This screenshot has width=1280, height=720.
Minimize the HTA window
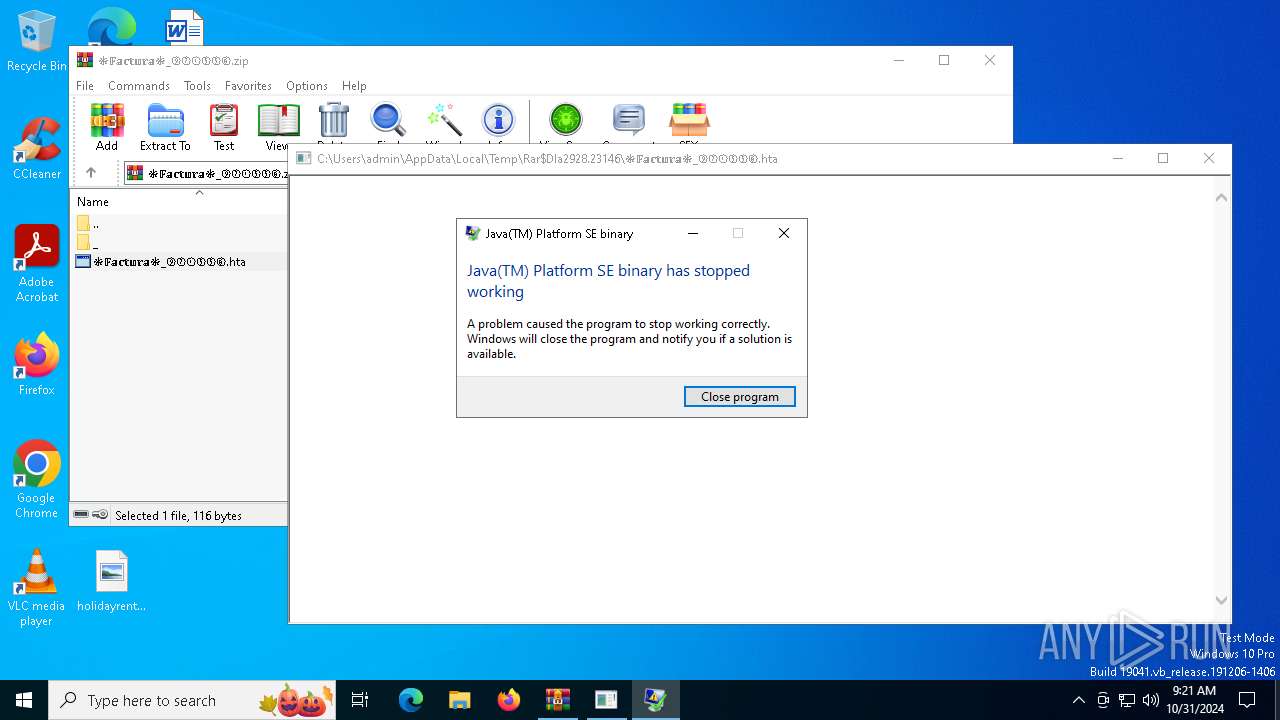1117,158
